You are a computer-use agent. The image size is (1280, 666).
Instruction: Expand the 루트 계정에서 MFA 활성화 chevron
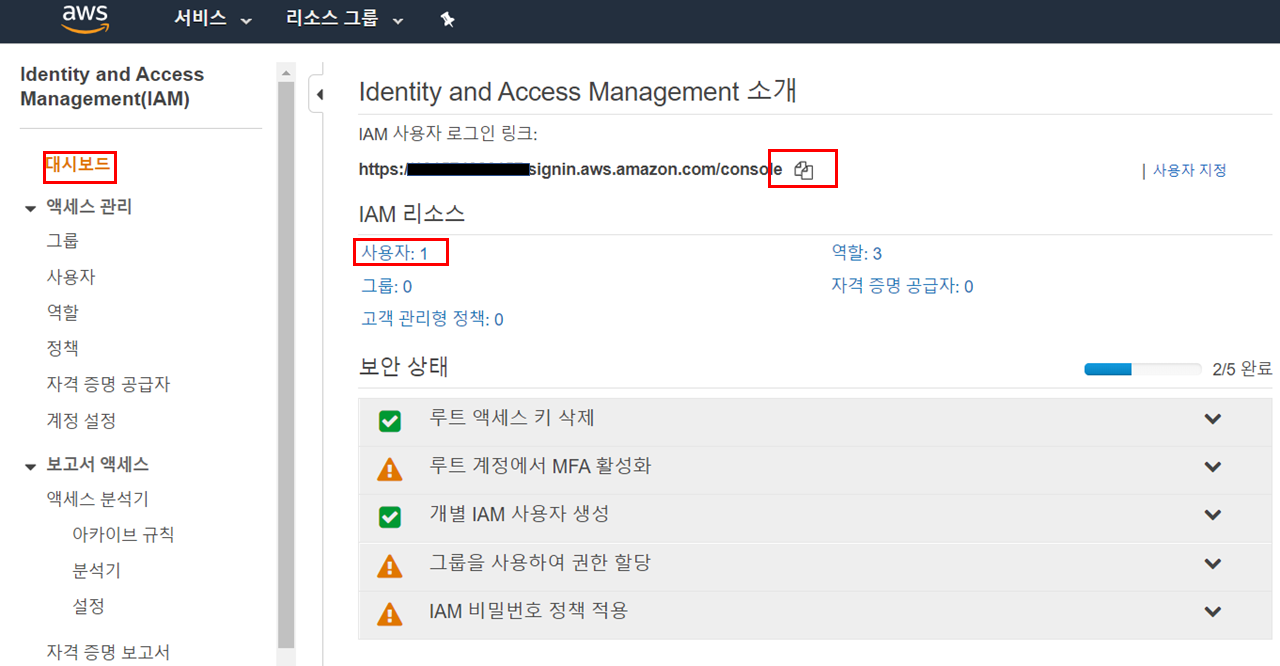pyautogui.click(x=1213, y=467)
